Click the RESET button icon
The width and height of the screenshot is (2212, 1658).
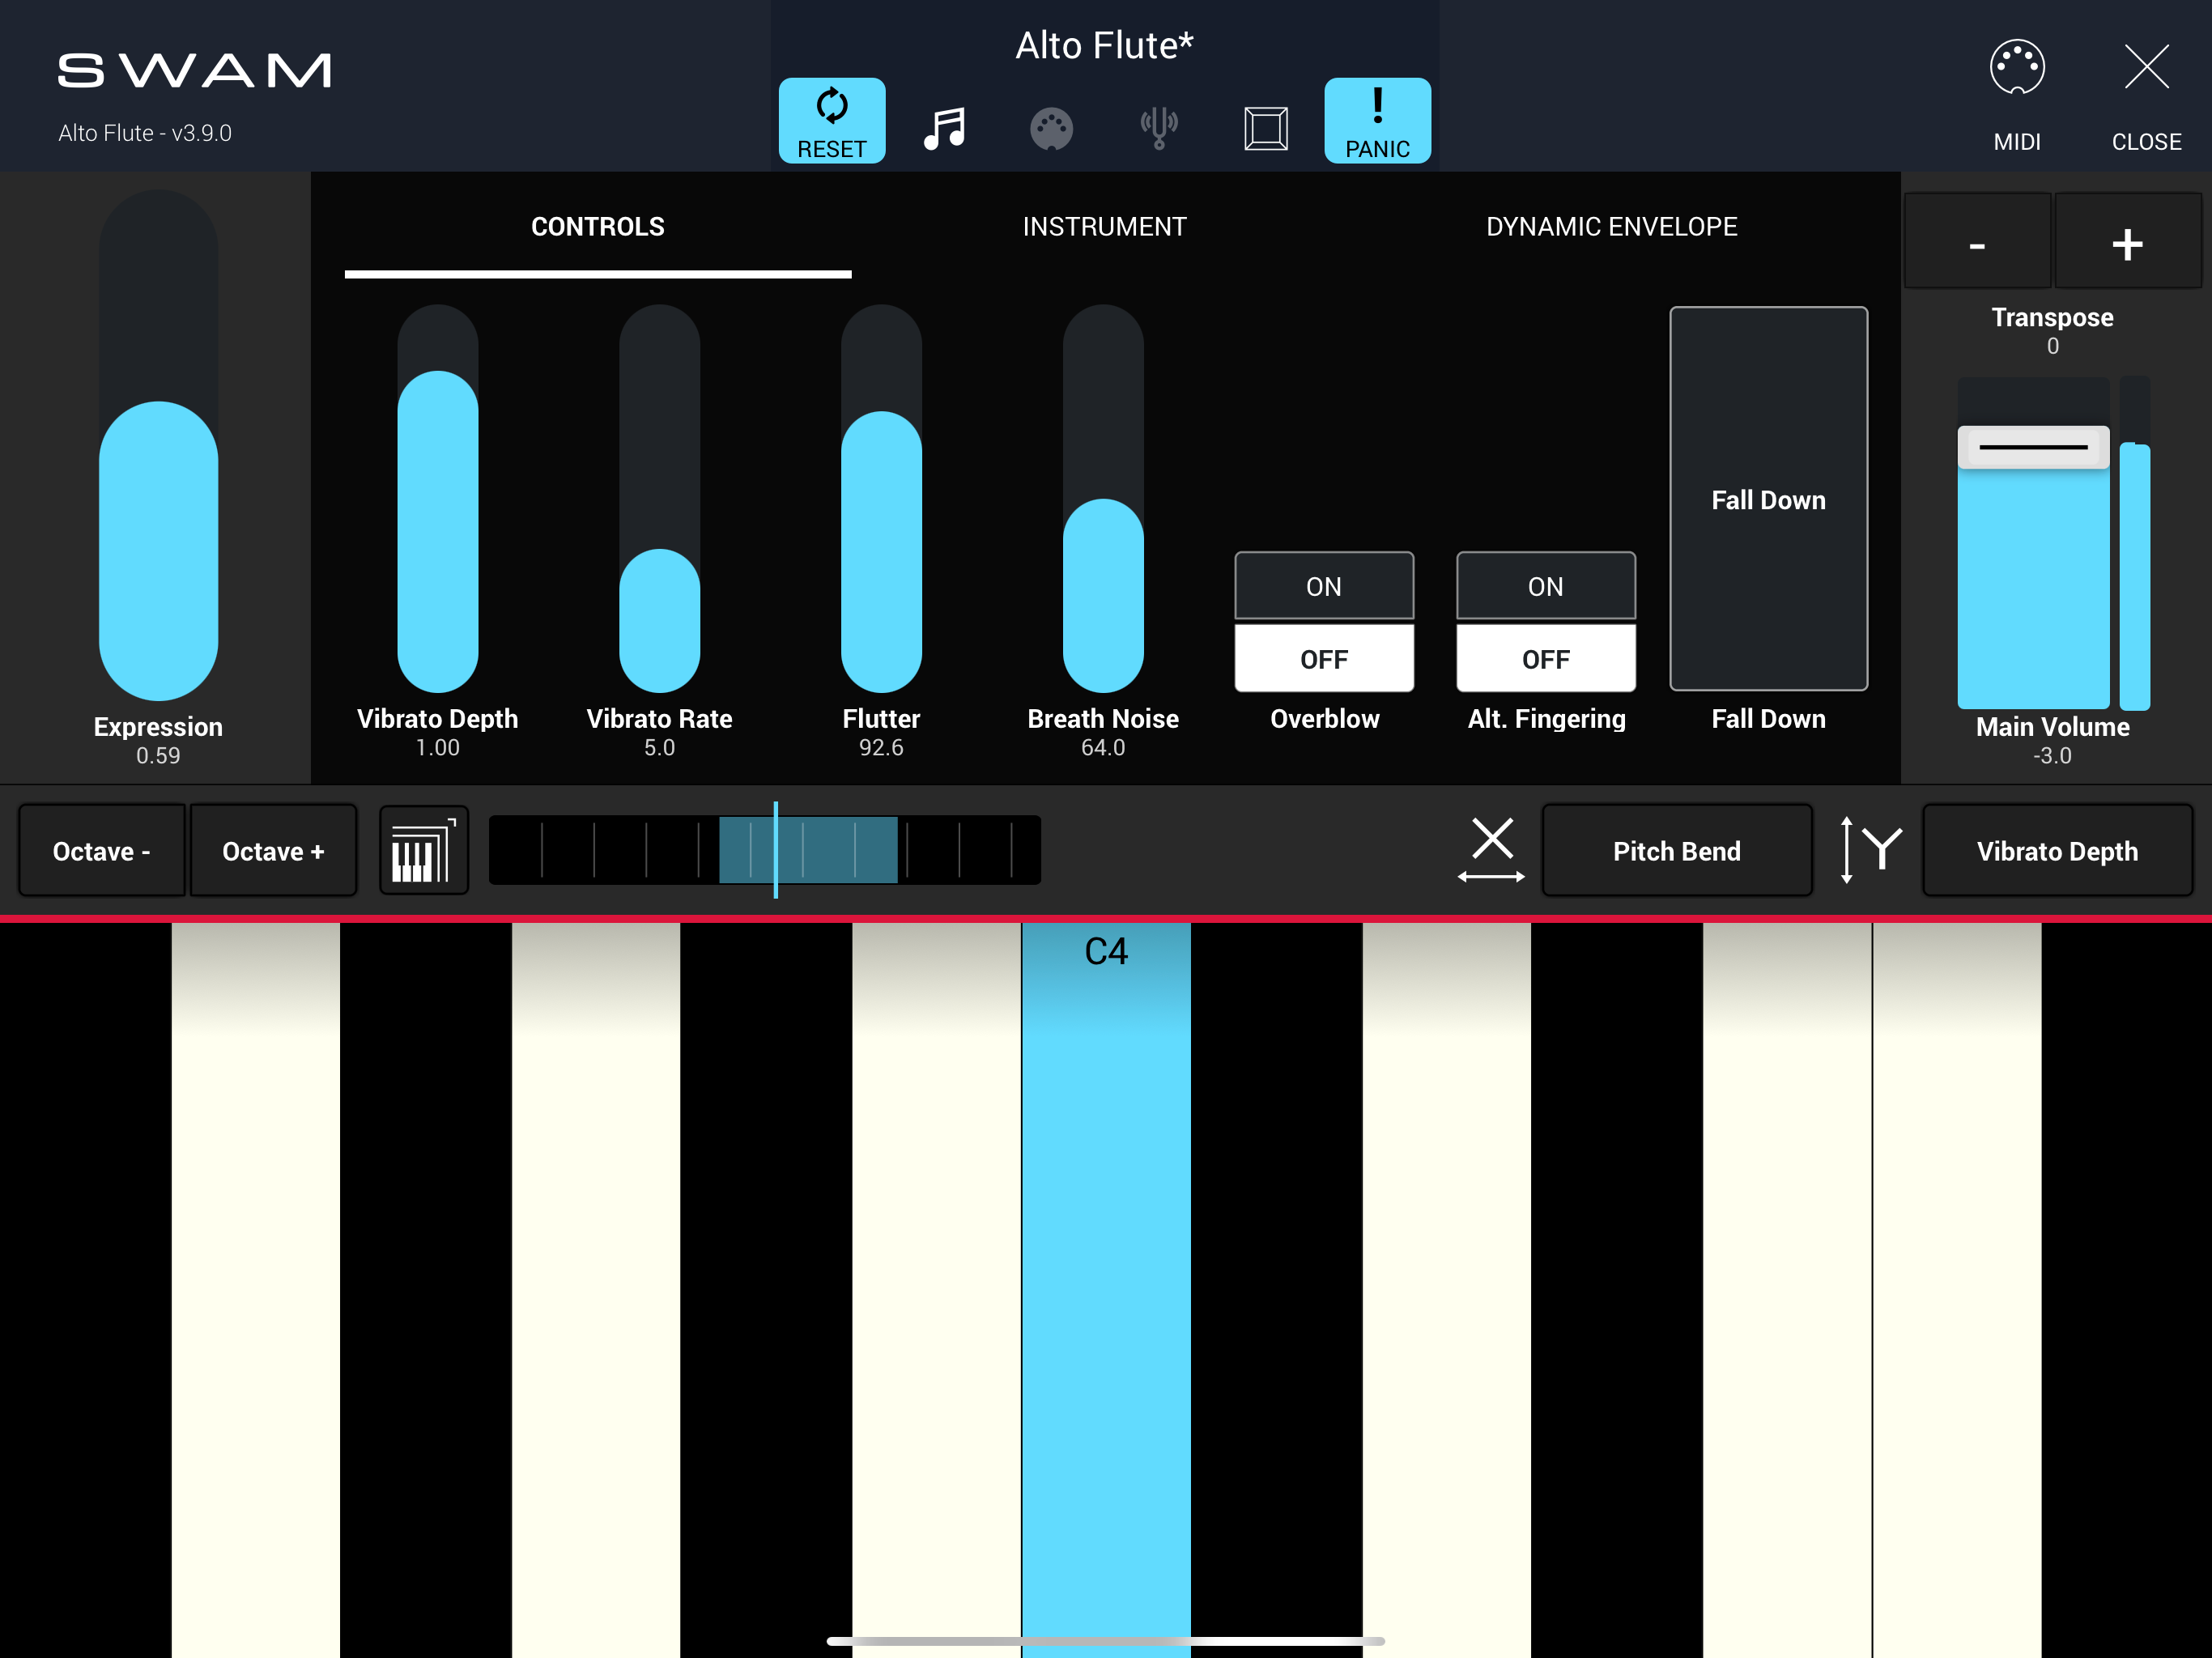click(832, 120)
